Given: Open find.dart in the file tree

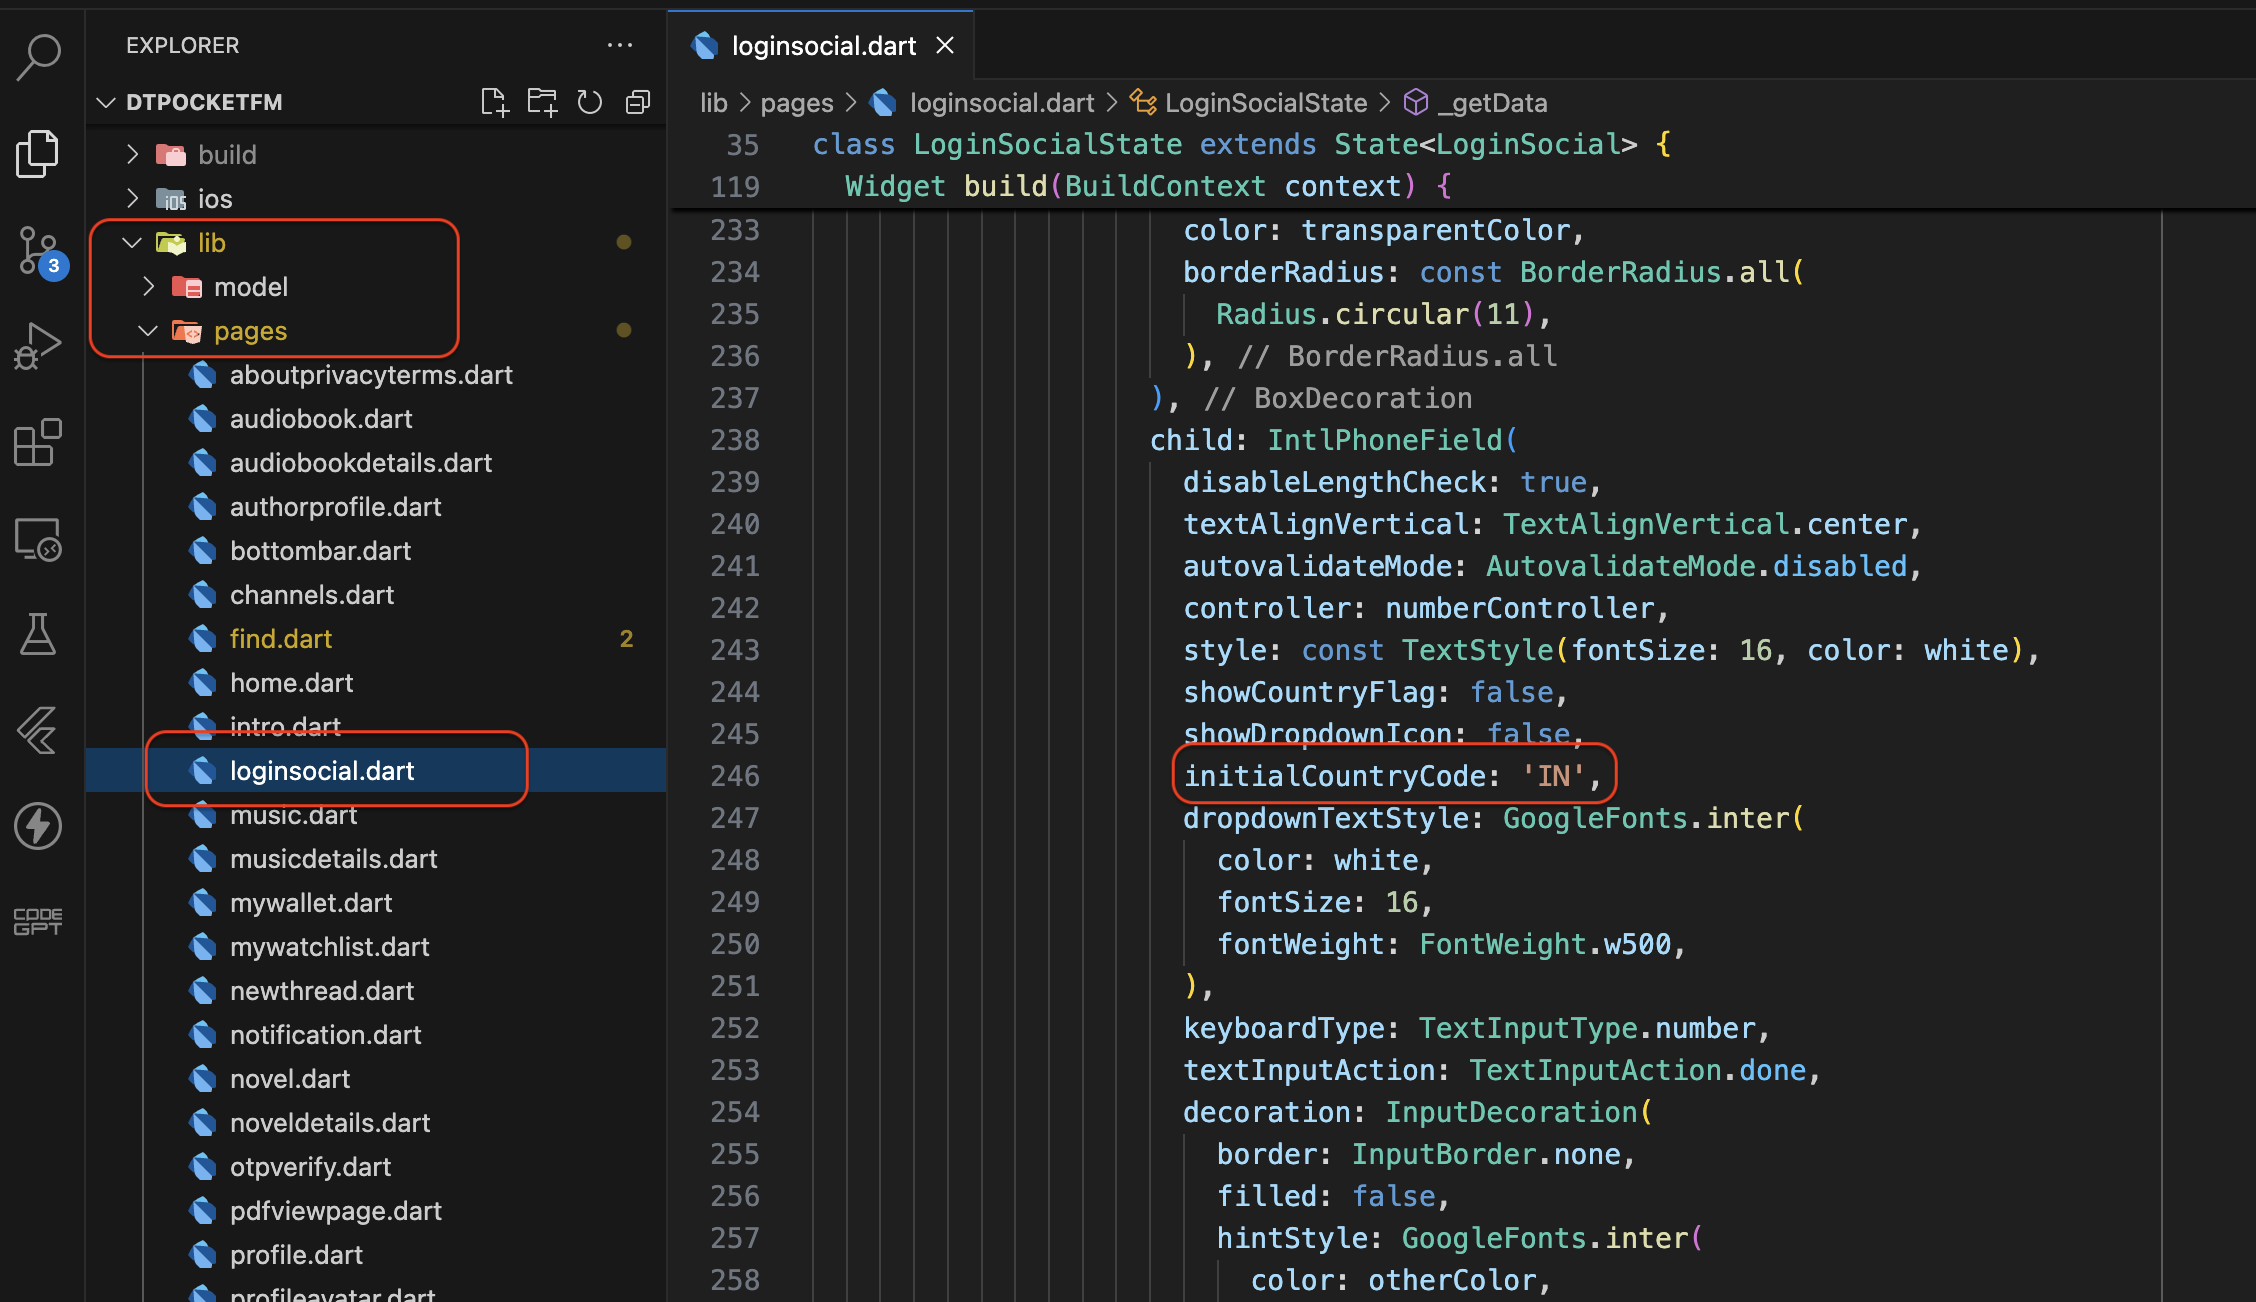Looking at the screenshot, I should click(x=281, y=638).
